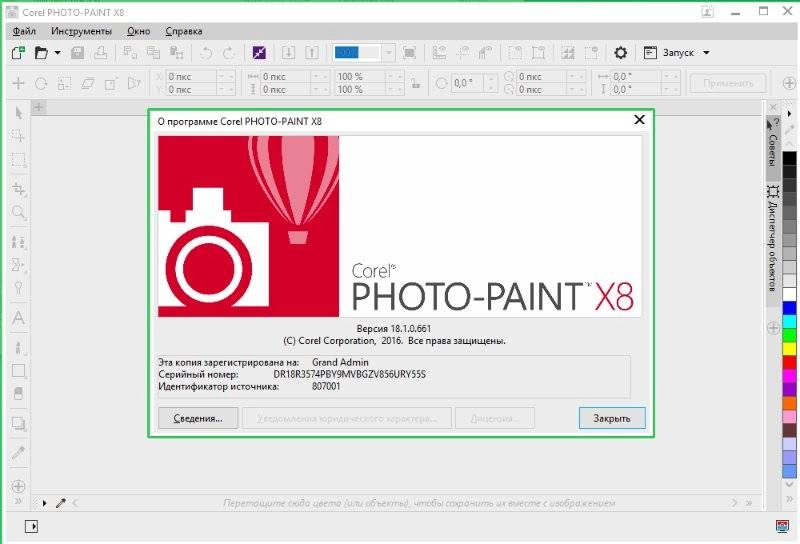Expand docker quick customize plus on right
Image resolution: width=800 pixels, height=544 pixels.
(x=773, y=328)
